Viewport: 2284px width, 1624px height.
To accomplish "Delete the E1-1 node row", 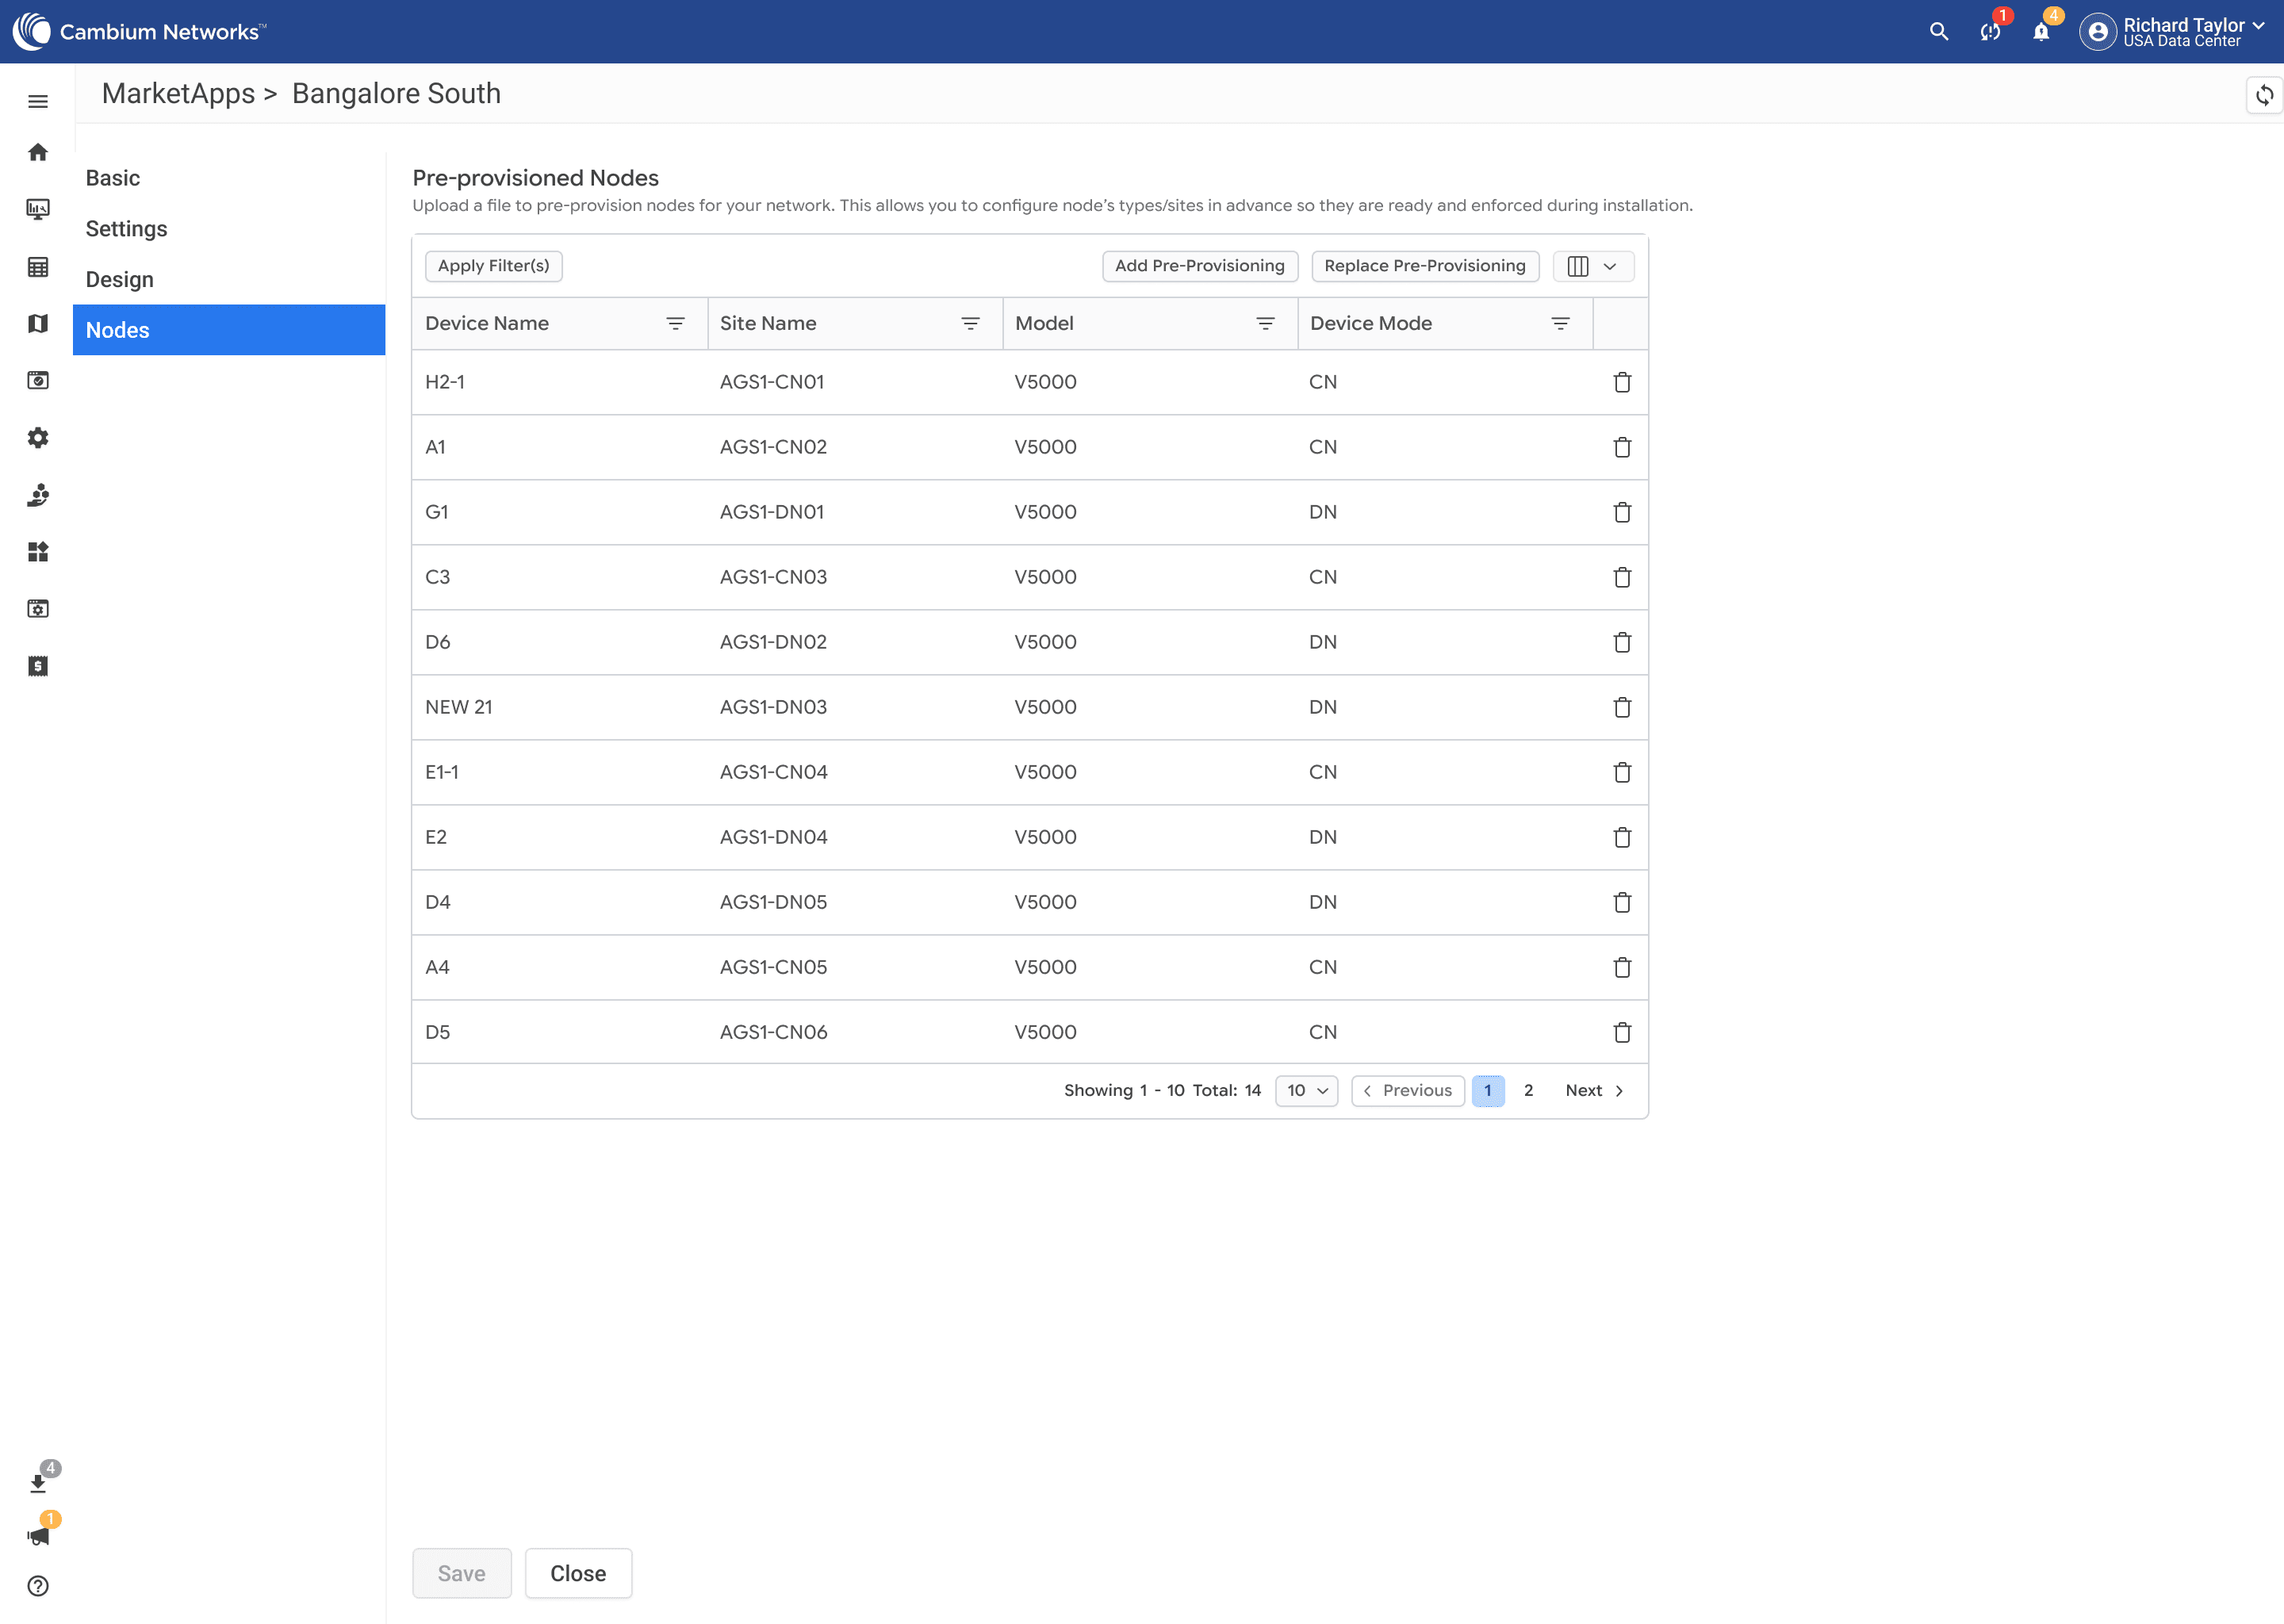I will coord(1622,772).
